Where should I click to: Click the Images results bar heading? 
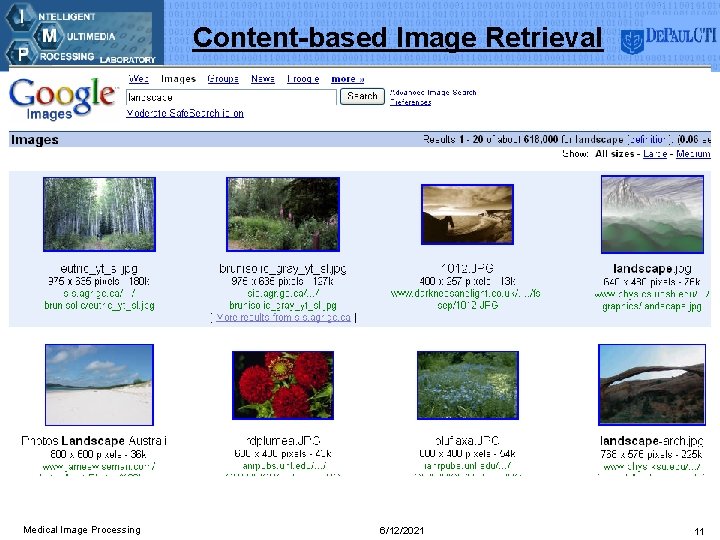point(34,140)
